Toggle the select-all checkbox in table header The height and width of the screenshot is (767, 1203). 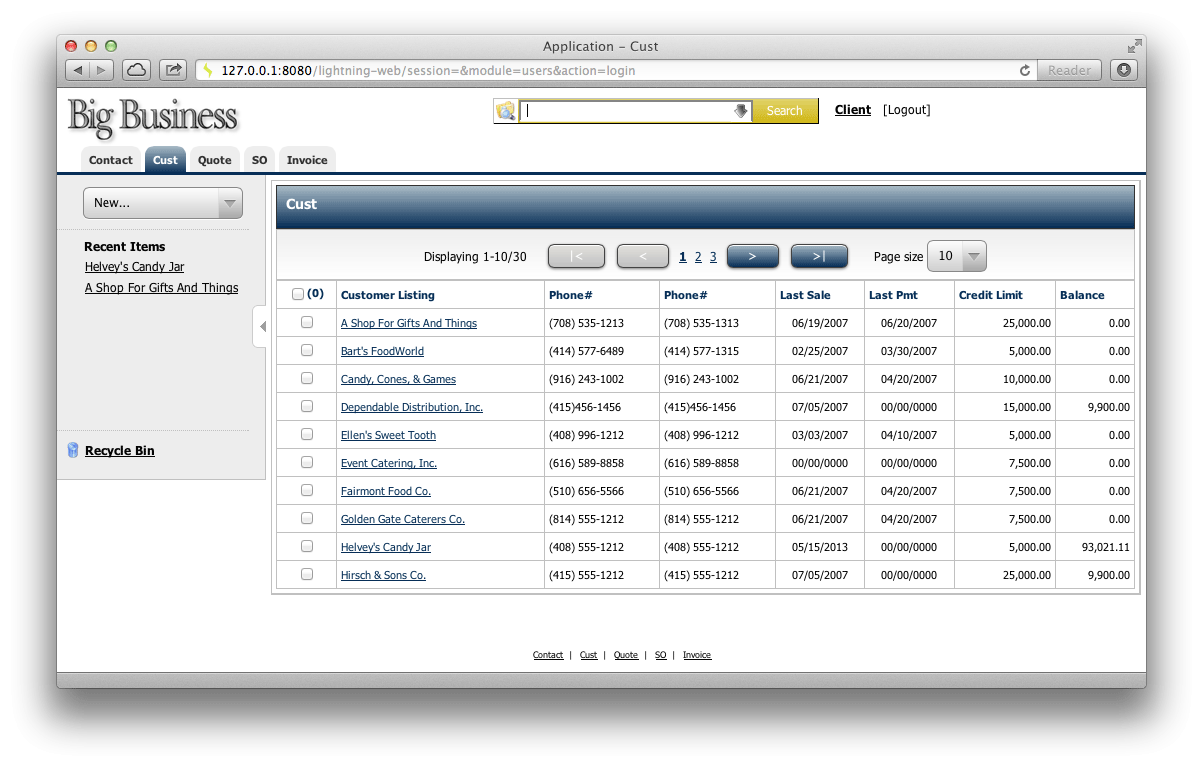tap(298, 294)
